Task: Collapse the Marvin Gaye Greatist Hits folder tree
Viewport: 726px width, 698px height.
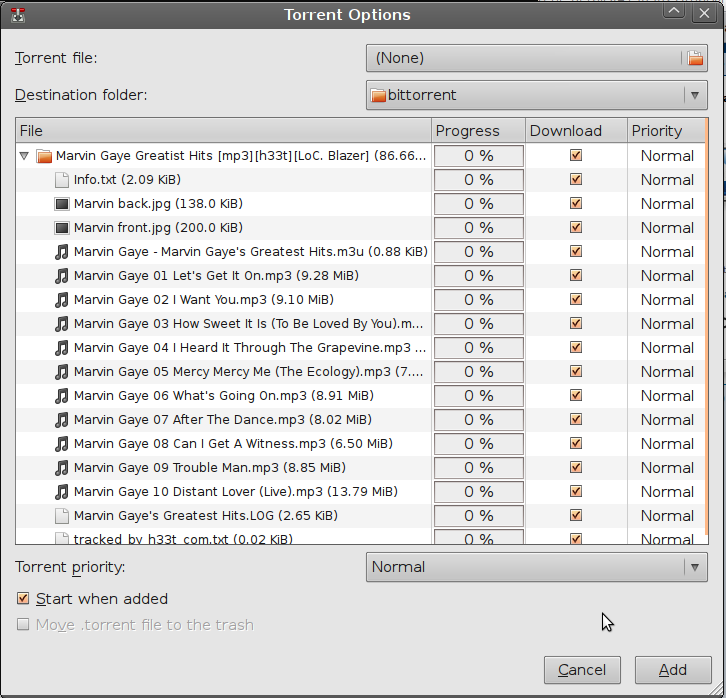Action: [x=25, y=156]
